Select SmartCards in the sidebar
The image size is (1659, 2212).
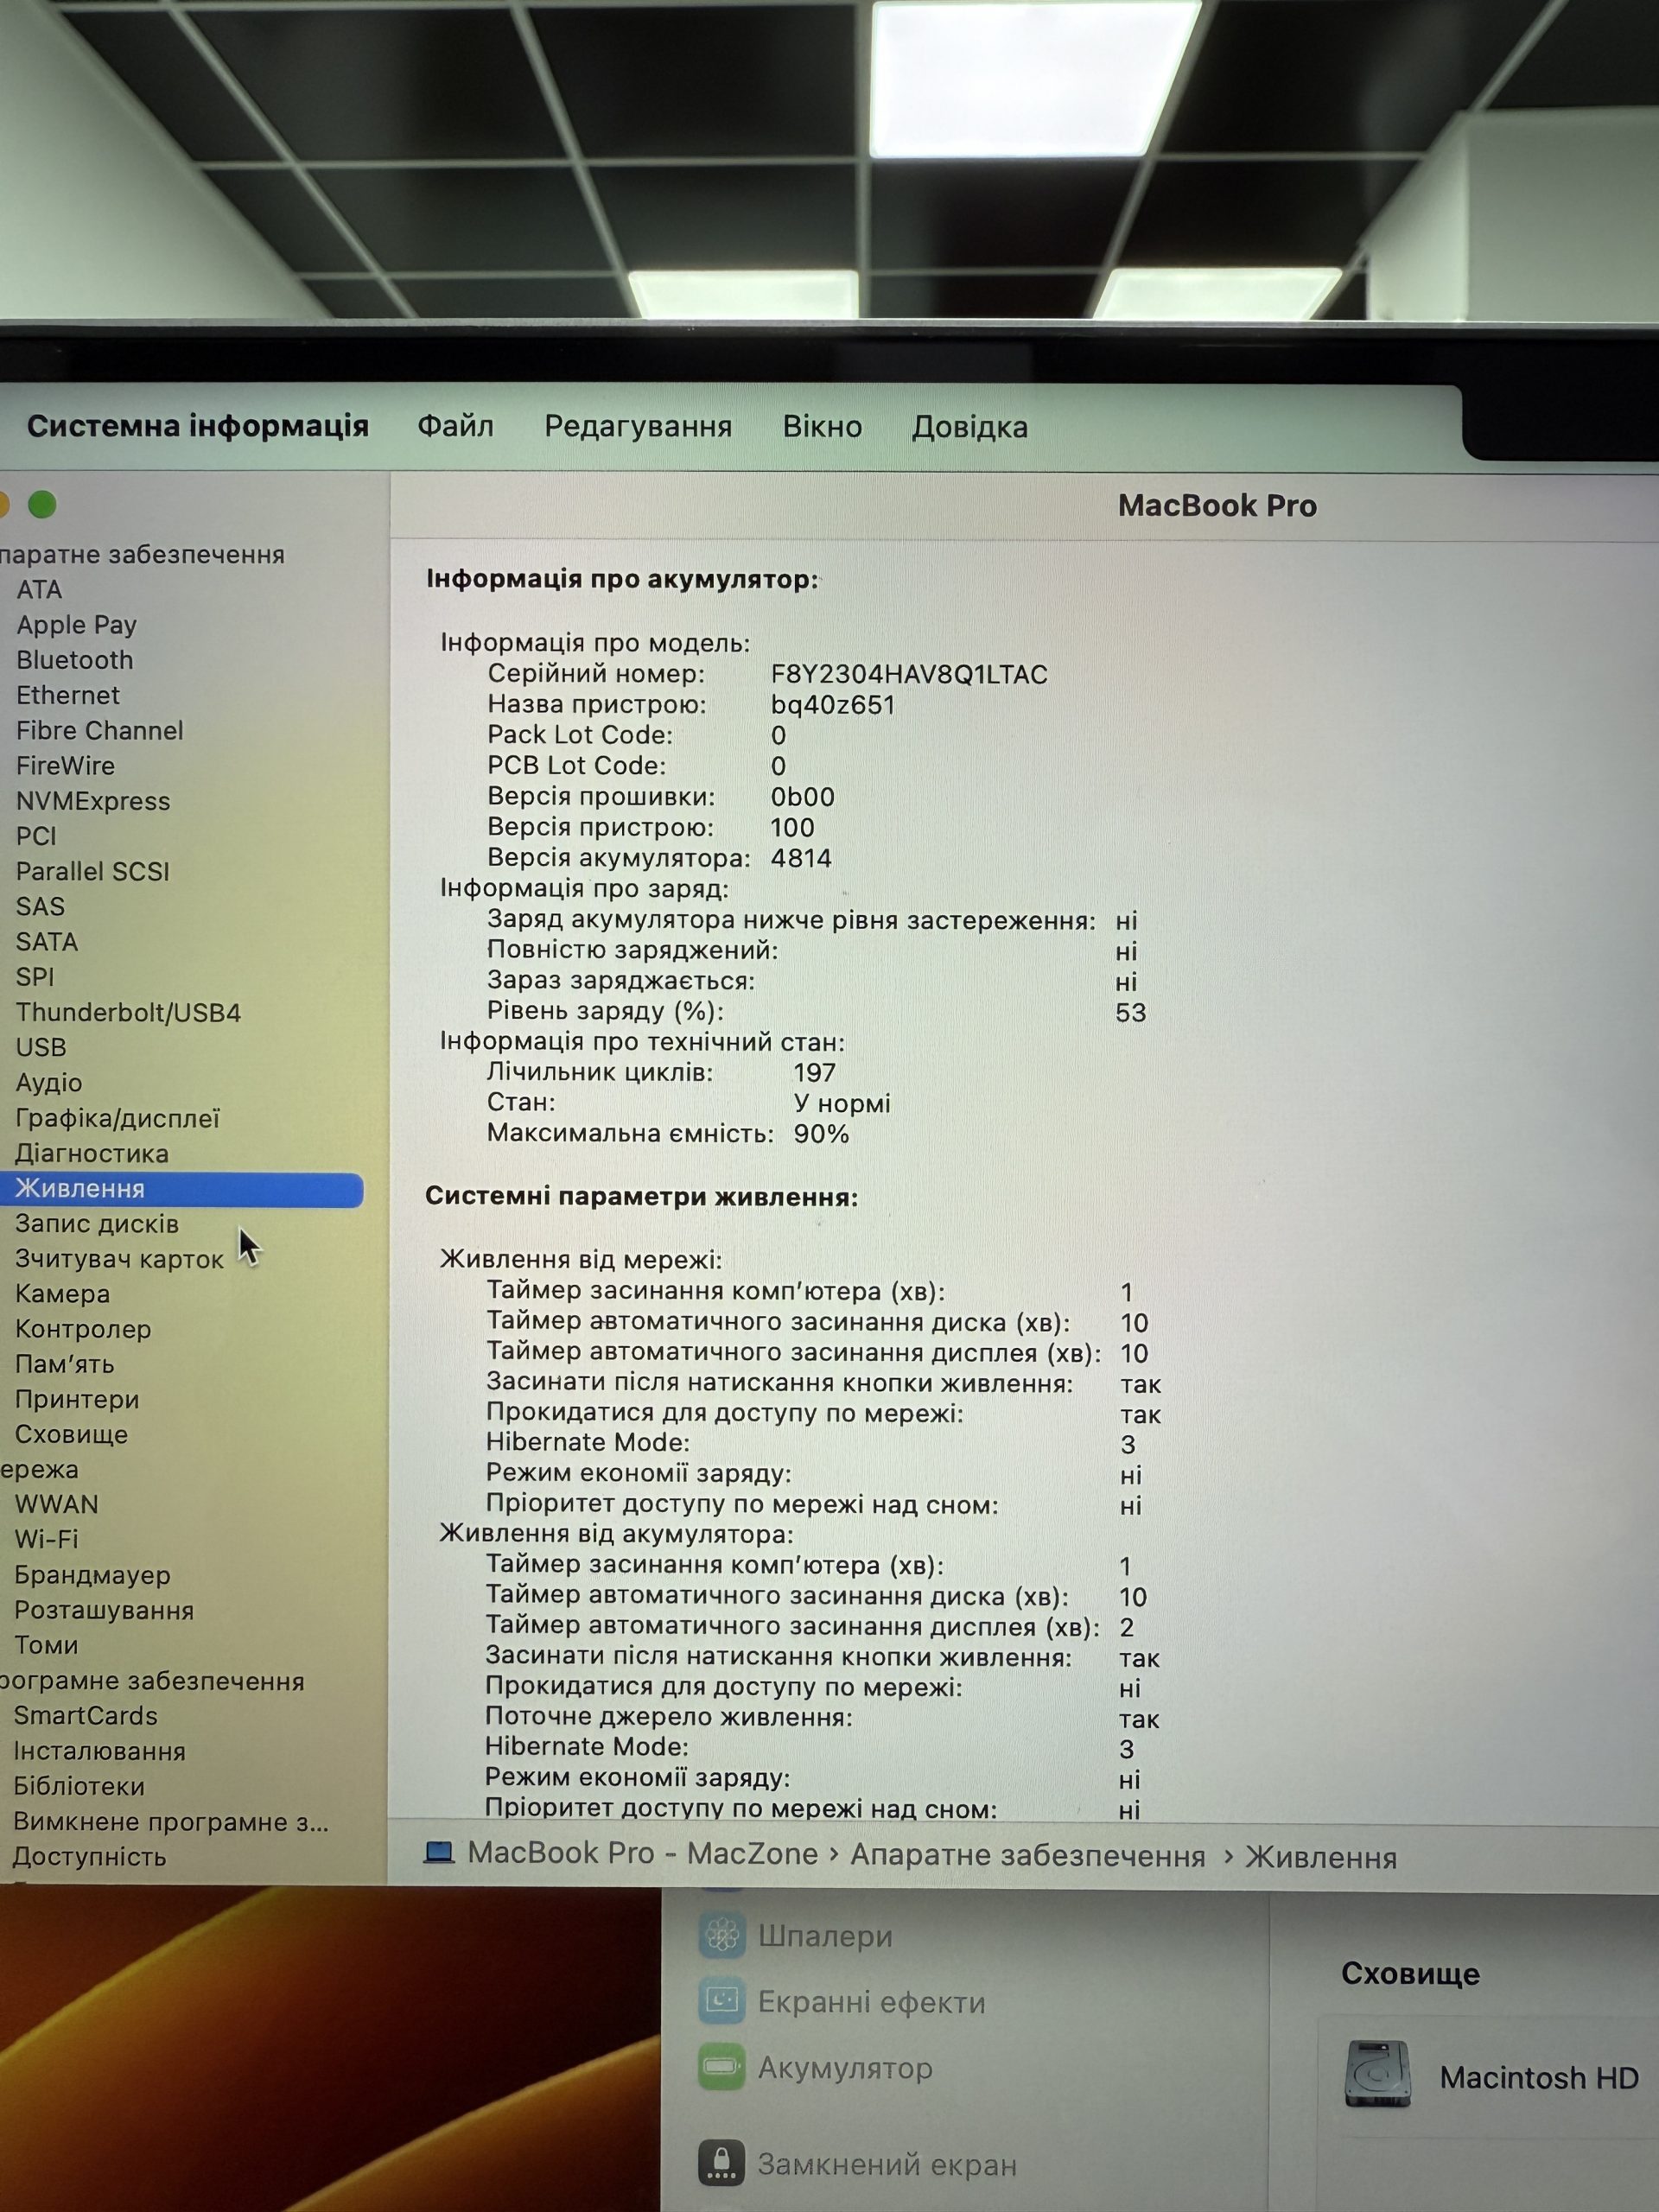(85, 1715)
